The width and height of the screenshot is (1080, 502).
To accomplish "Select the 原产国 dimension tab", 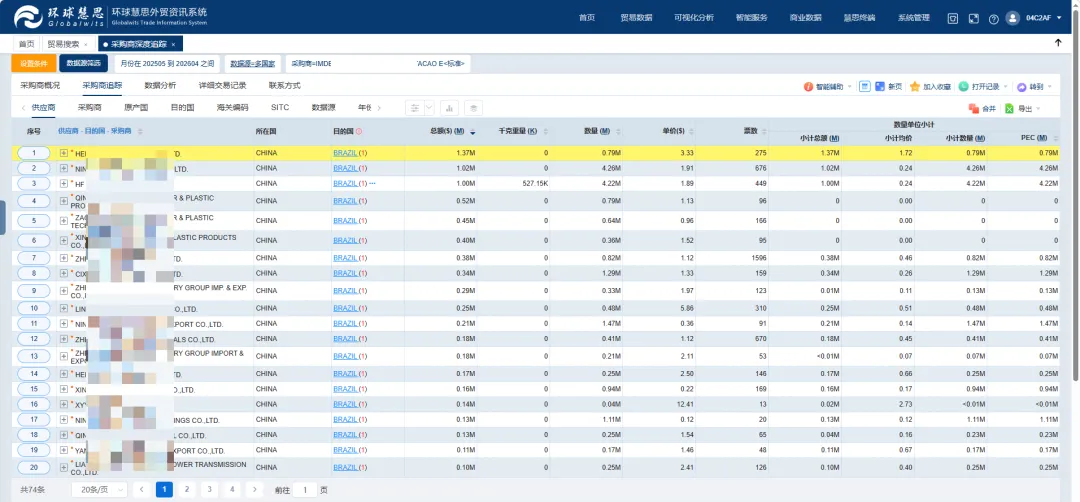I will (x=136, y=108).
